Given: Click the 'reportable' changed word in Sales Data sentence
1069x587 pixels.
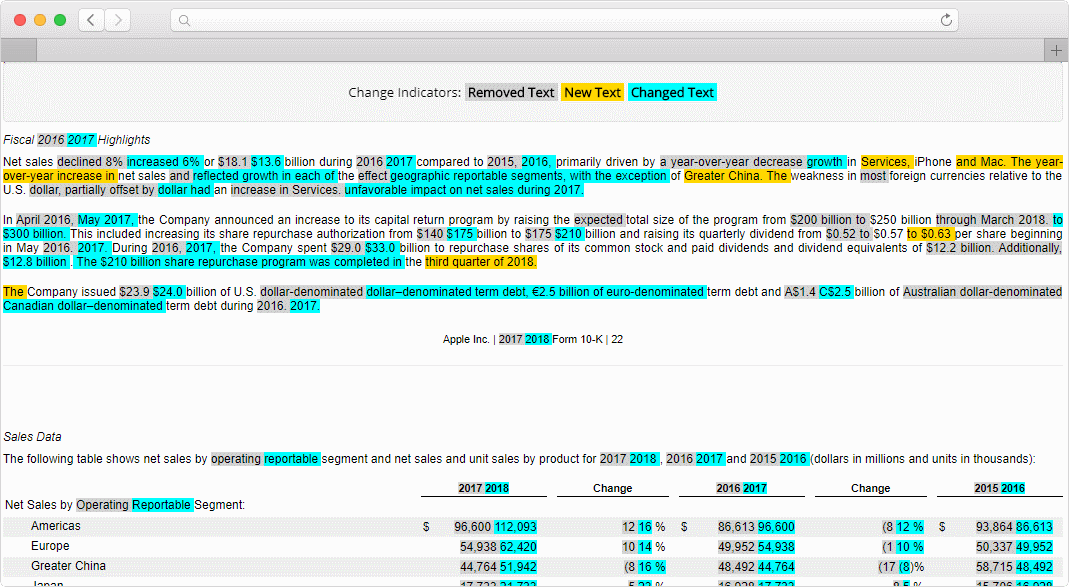Looking at the screenshot, I should click(x=291, y=459).
